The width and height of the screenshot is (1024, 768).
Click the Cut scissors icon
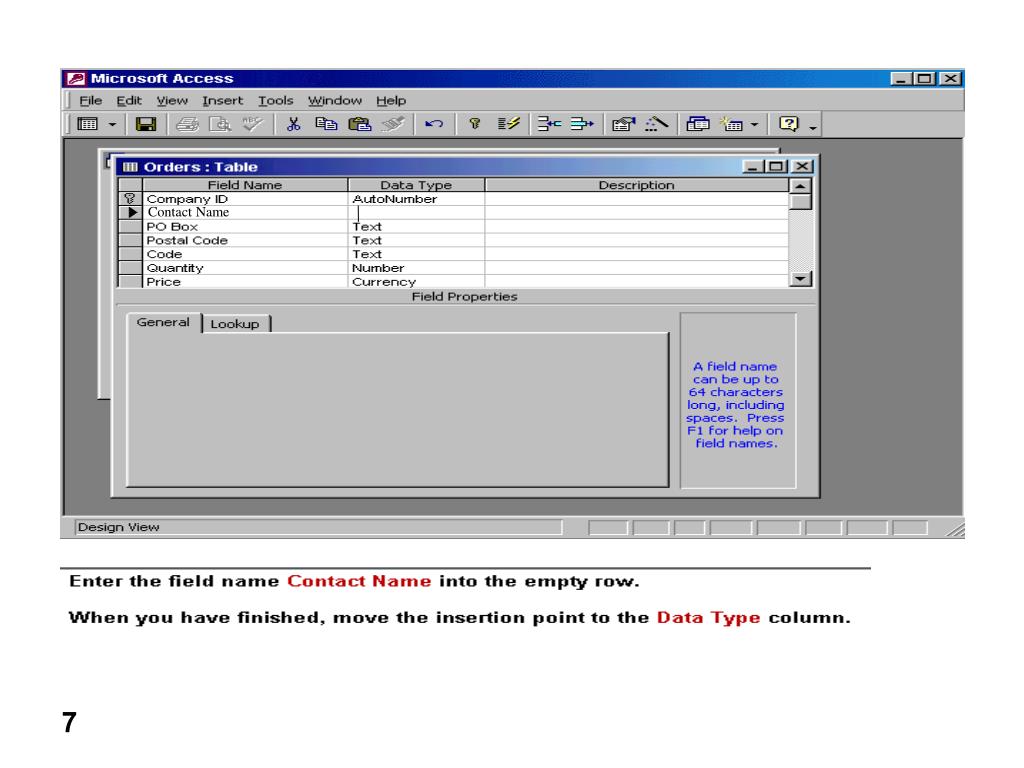pyautogui.click(x=293, y=123)
